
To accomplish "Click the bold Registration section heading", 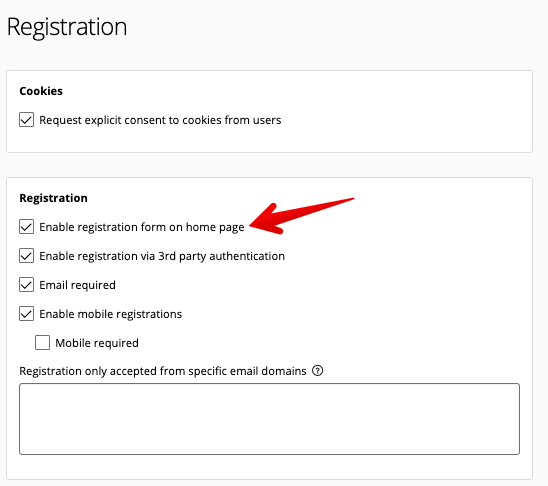I will [53, 198].
